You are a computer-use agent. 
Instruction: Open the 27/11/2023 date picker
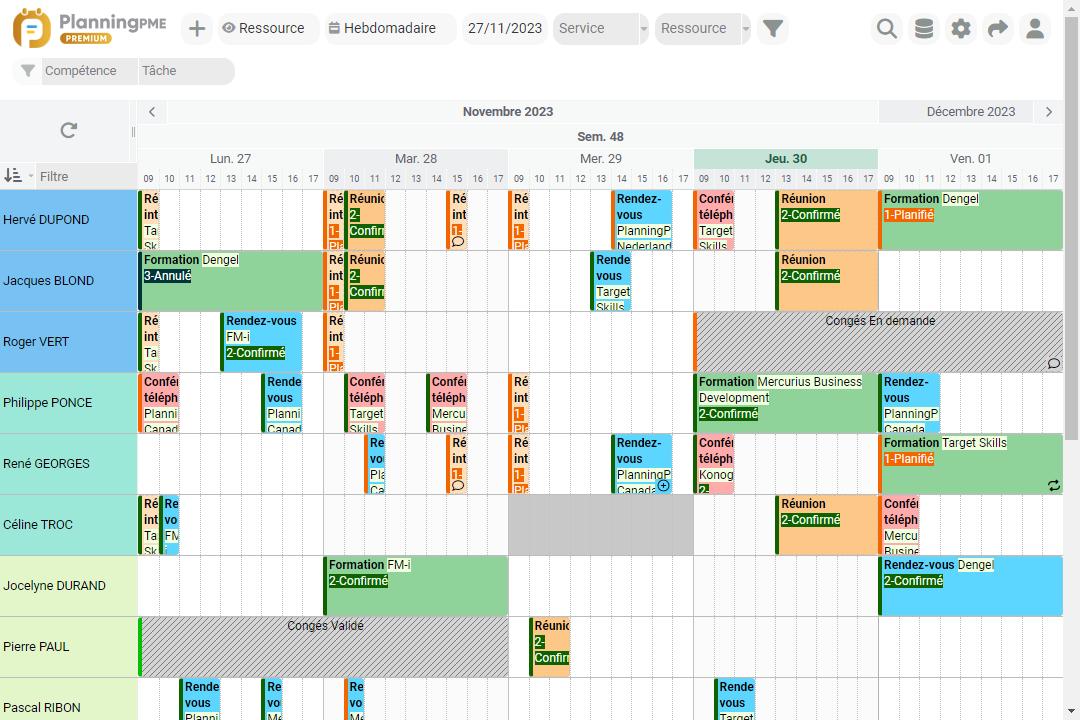point(505,28)
